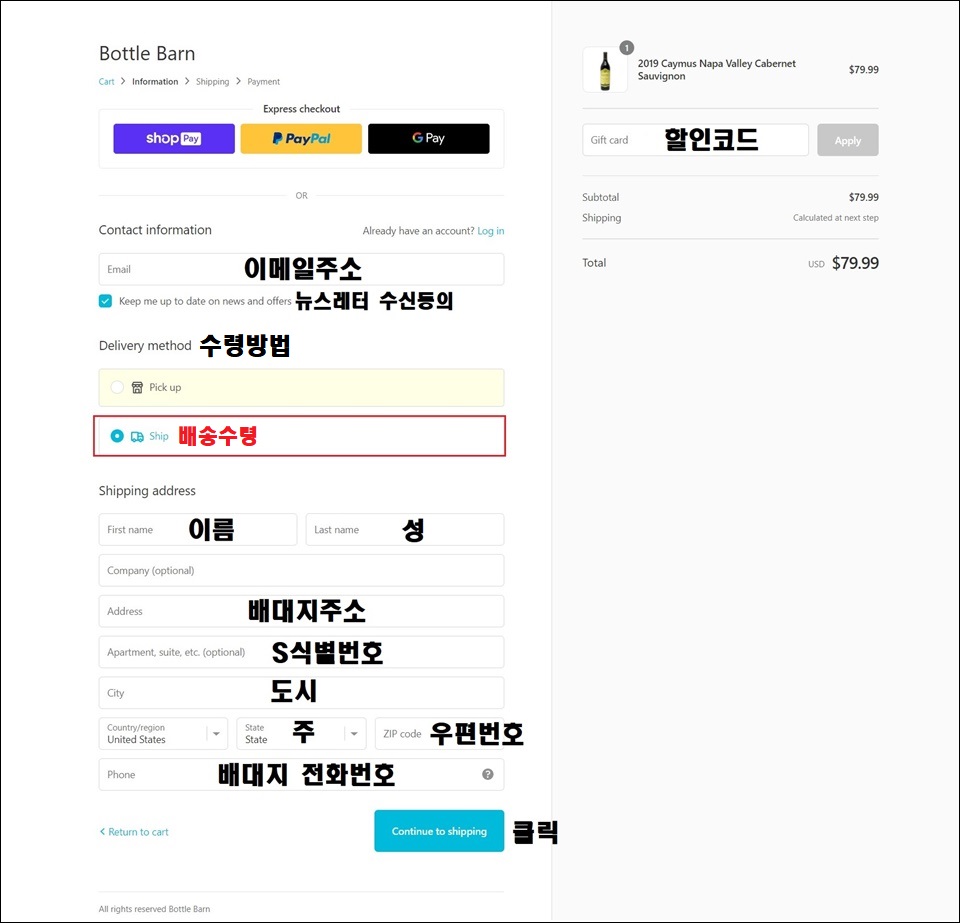Click the Log in link
This screenshot has width=960, height=923.
[490, 231]
